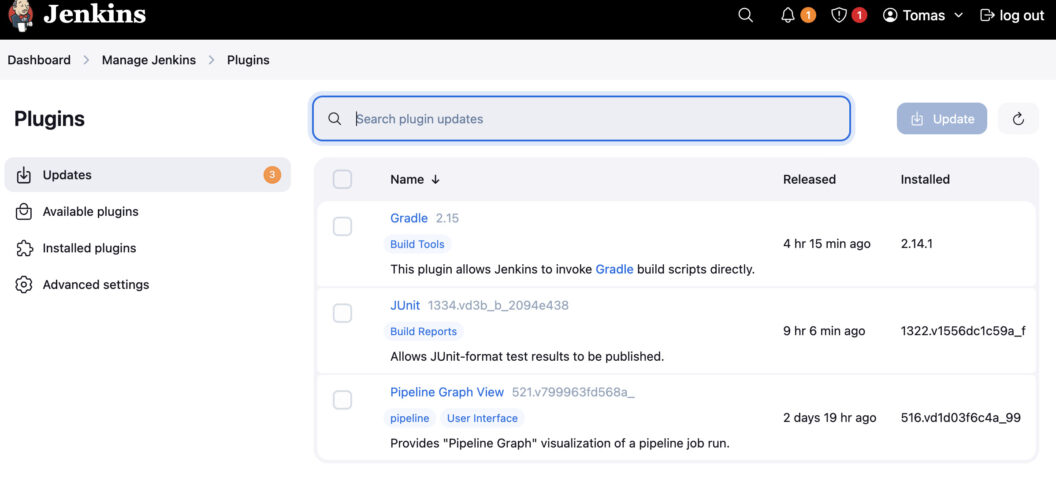Open the Gradle plugin link
The image size is (1056, 488).
tap(409, 218)
